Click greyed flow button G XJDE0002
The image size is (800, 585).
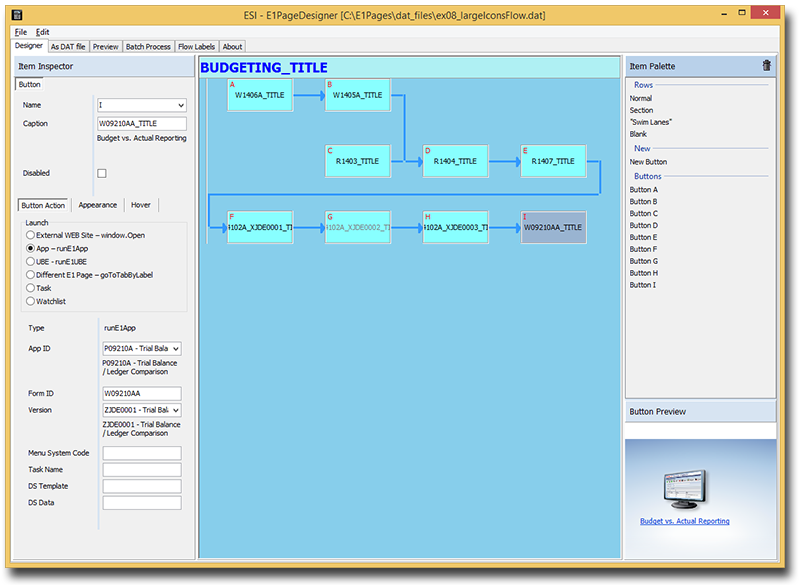(358, 227)
